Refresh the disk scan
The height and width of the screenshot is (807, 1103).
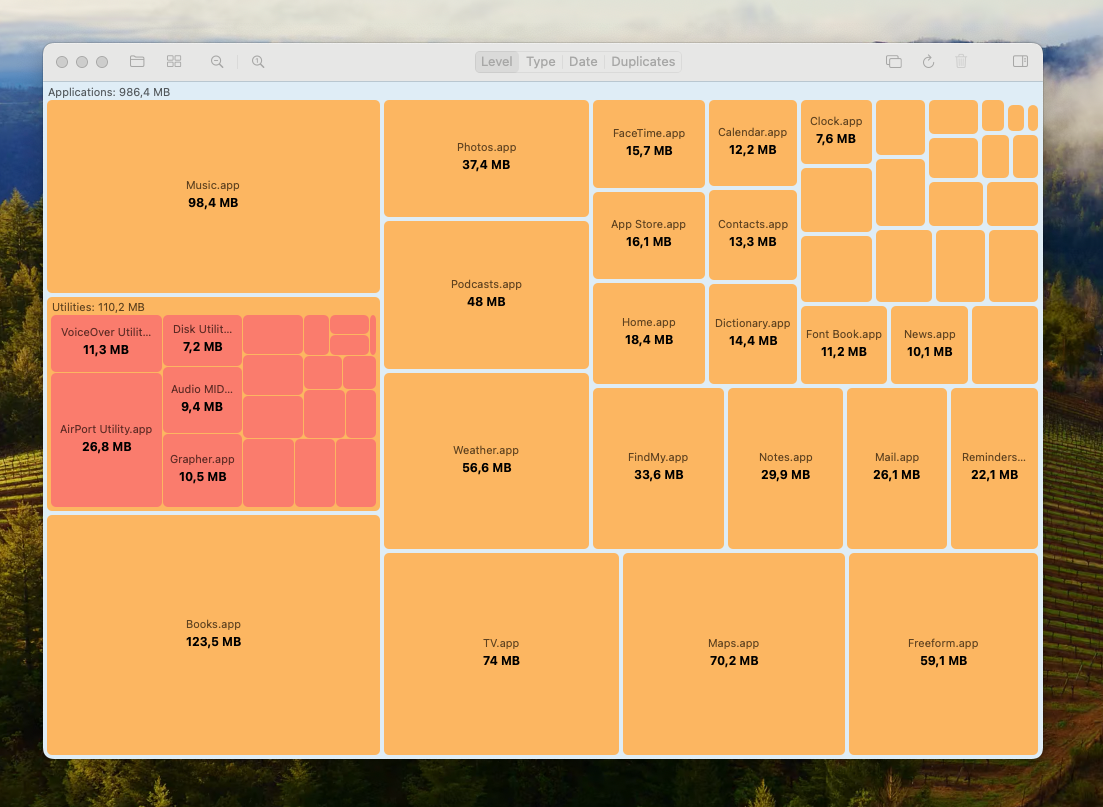point(929,62)
